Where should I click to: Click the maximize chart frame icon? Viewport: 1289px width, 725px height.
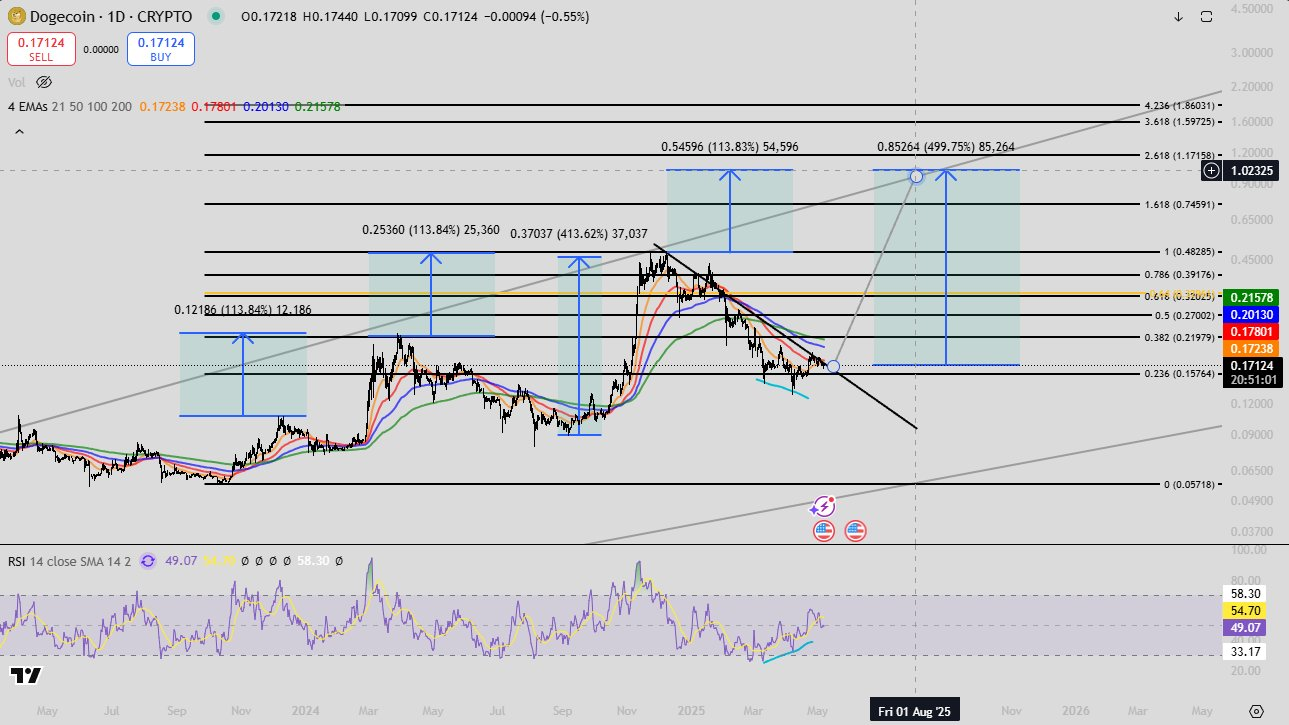[1206, 16]
